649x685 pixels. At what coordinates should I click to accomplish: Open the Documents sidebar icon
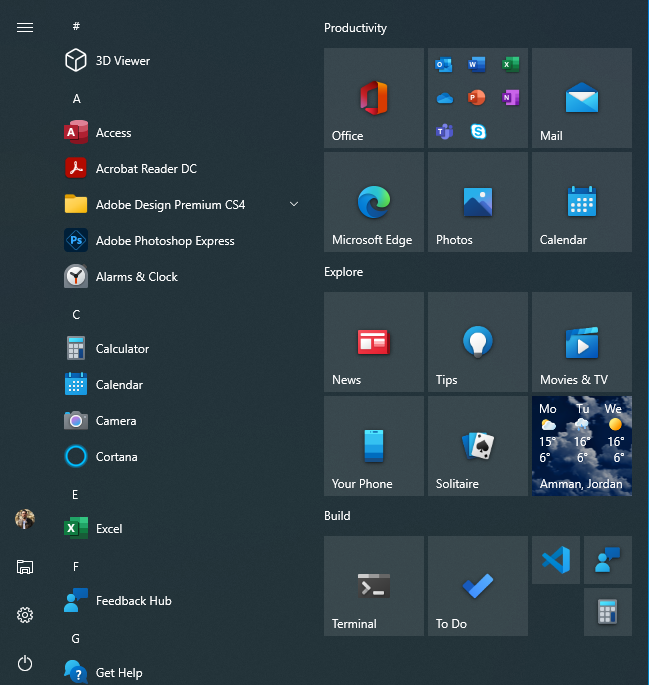(x=25, y=567)
